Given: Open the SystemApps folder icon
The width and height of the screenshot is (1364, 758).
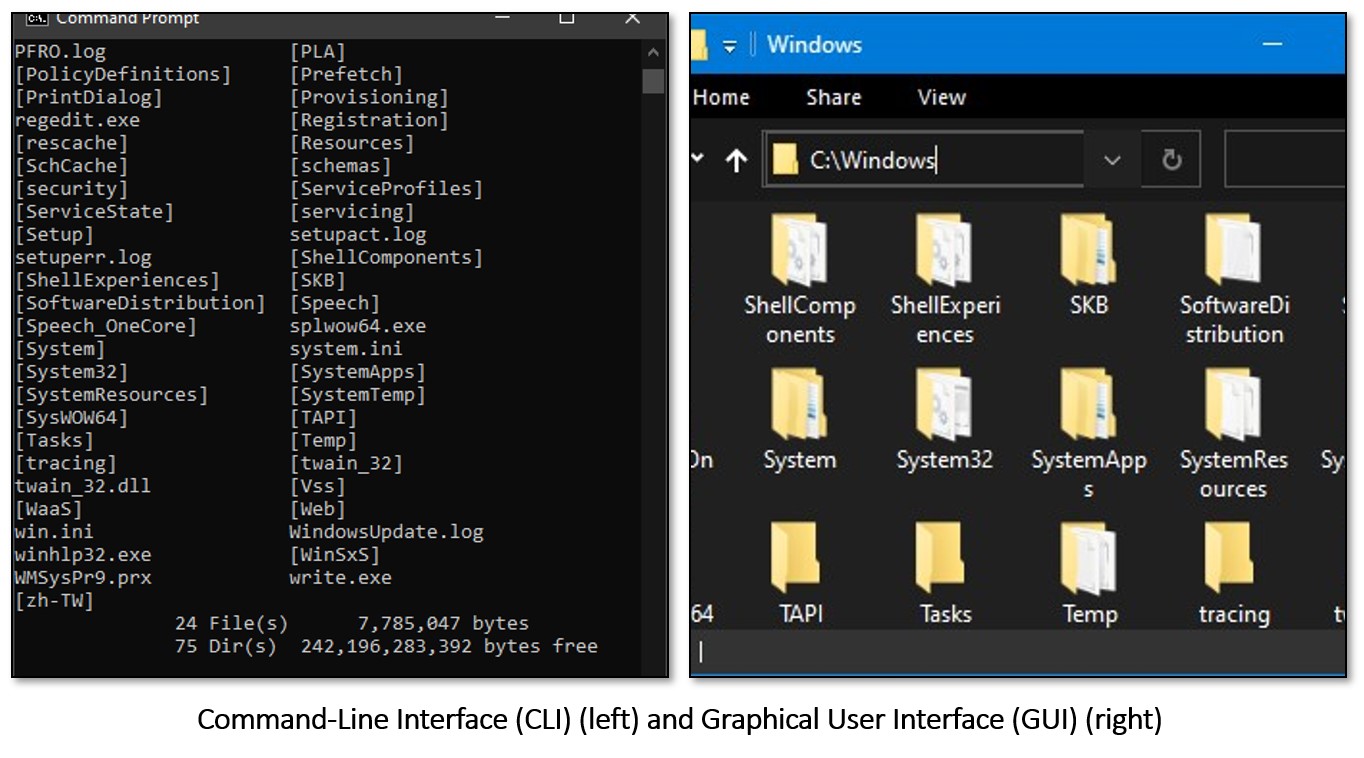Looking at the screenshot, I should pos(1088,404).
